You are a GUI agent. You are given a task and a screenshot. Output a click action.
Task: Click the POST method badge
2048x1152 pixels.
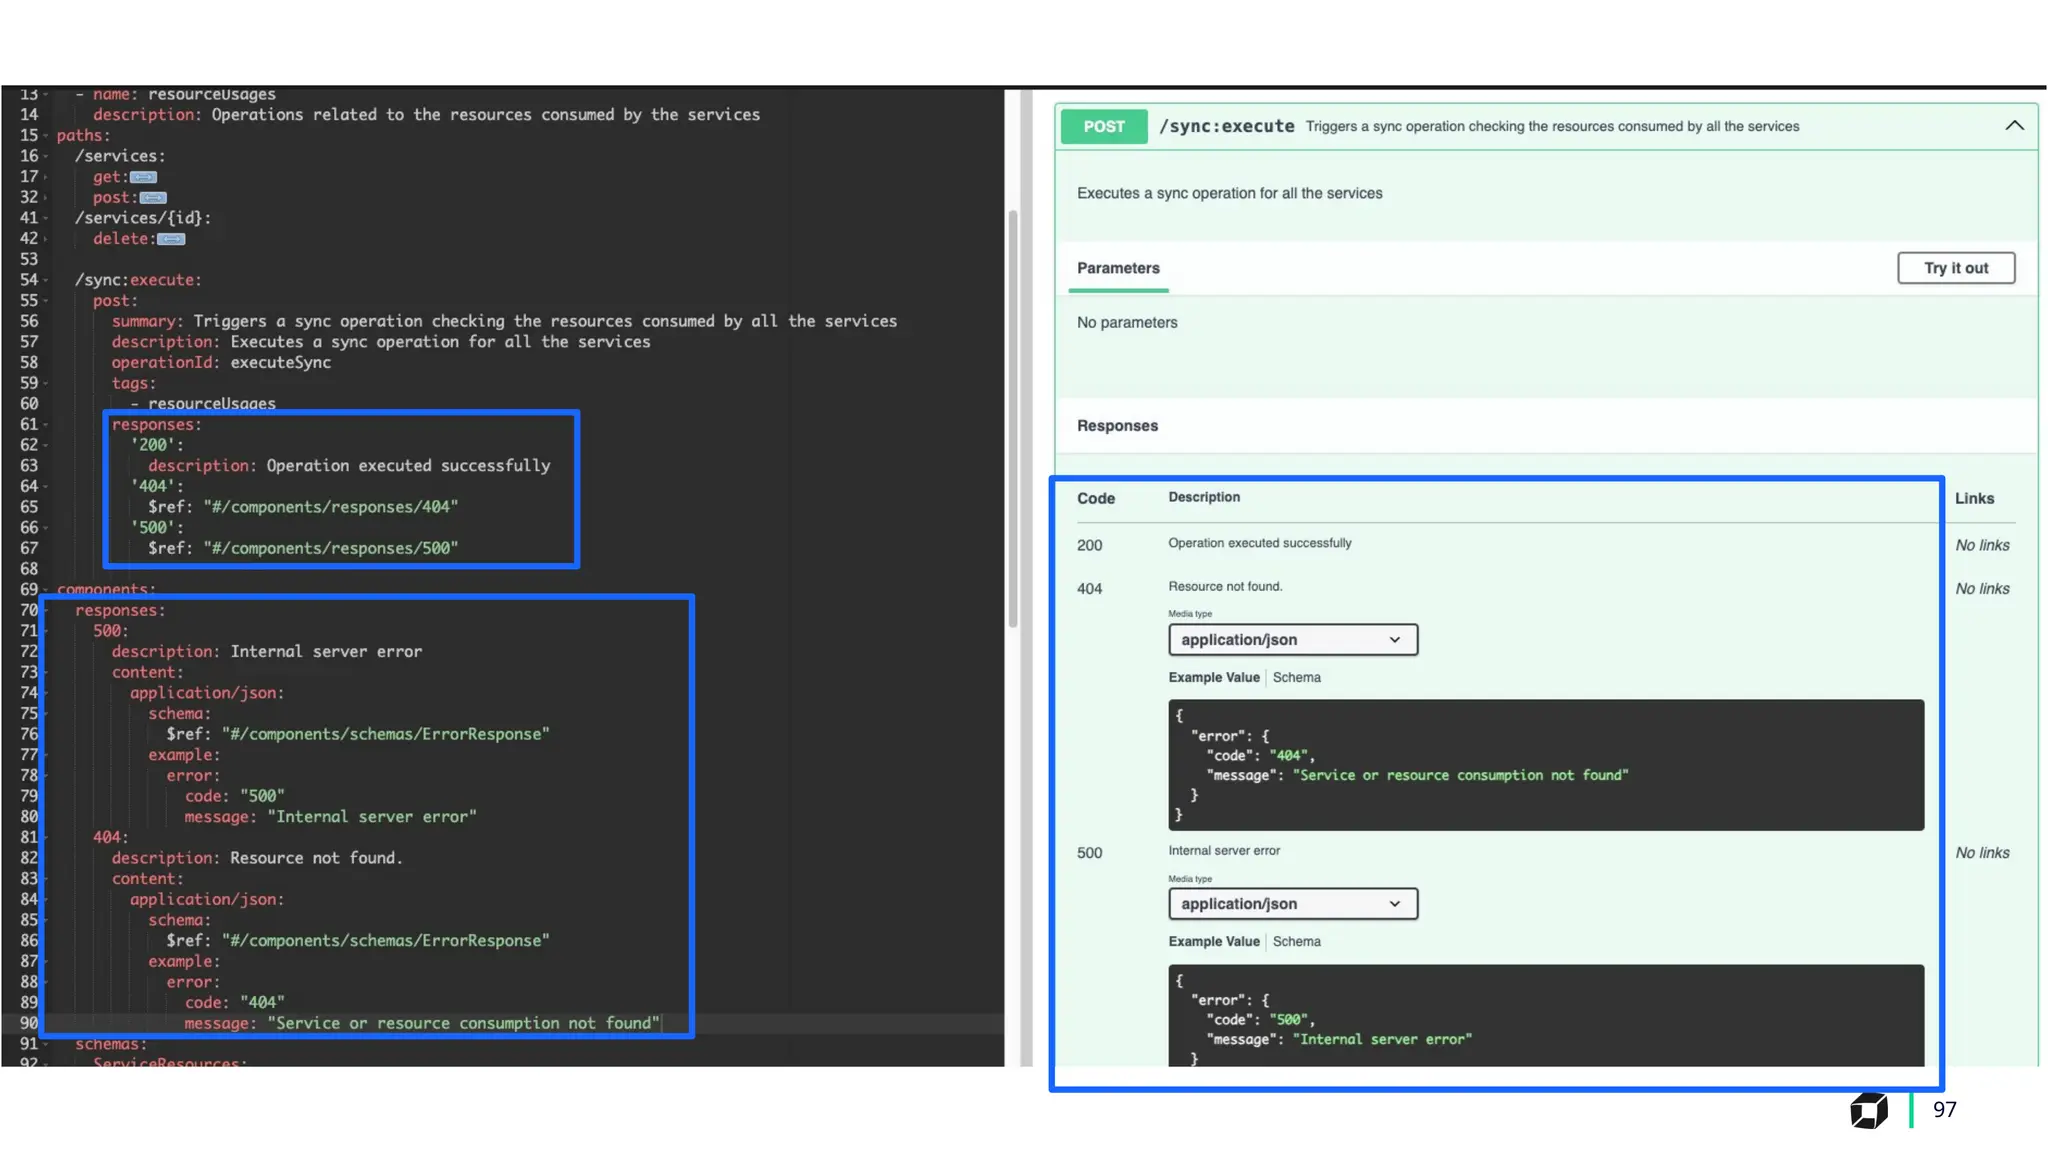(1103, 127)
